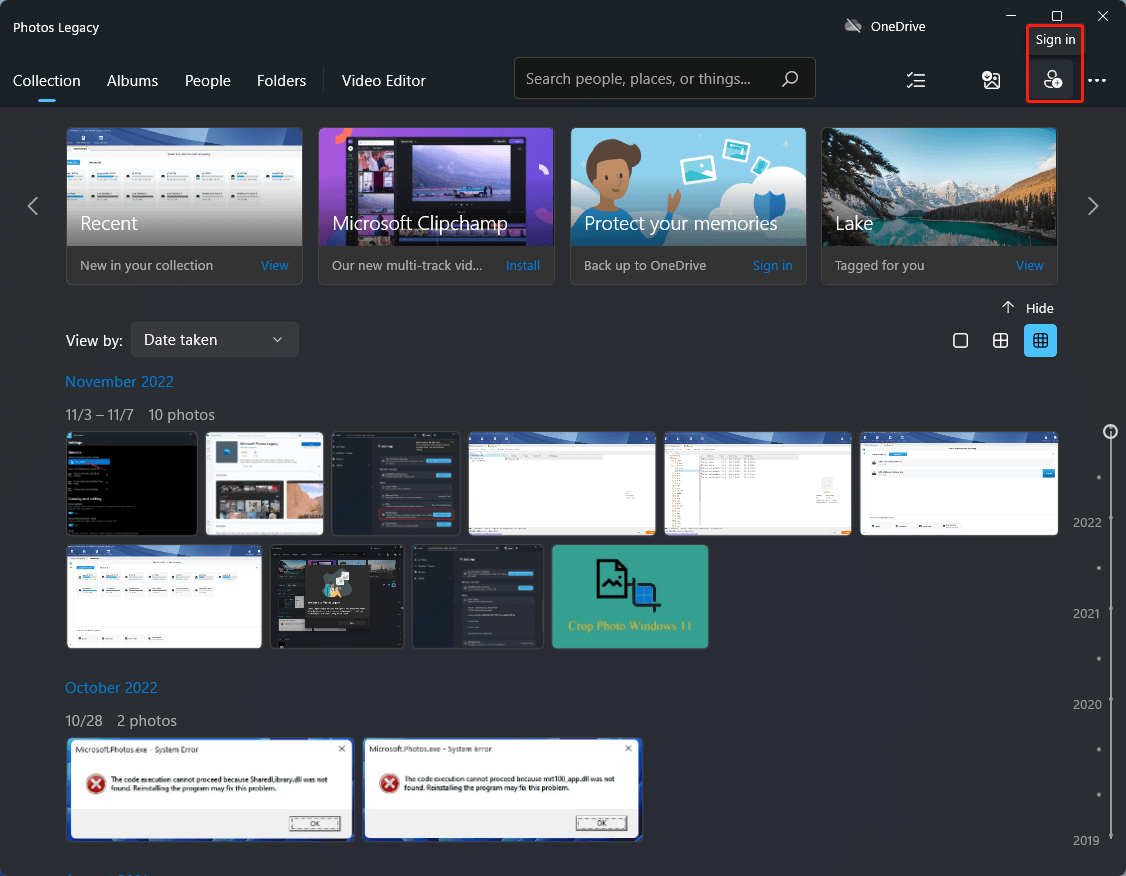
Task: View the Lake tagged collection
Action: point(1029,265)
